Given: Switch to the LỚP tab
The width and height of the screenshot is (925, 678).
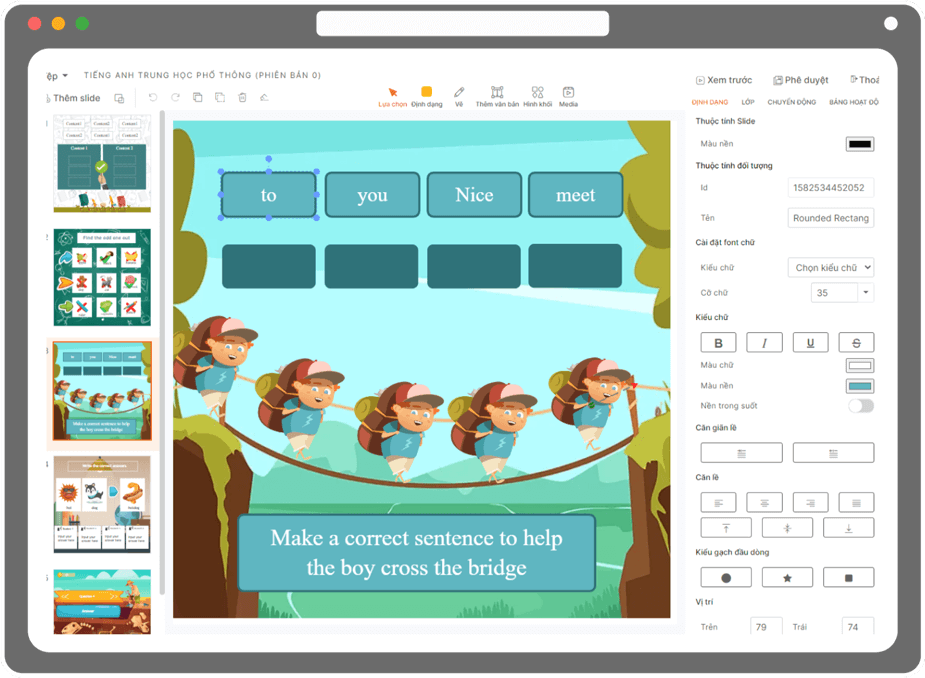Looking at the screenshot, I should pos(748,102).
